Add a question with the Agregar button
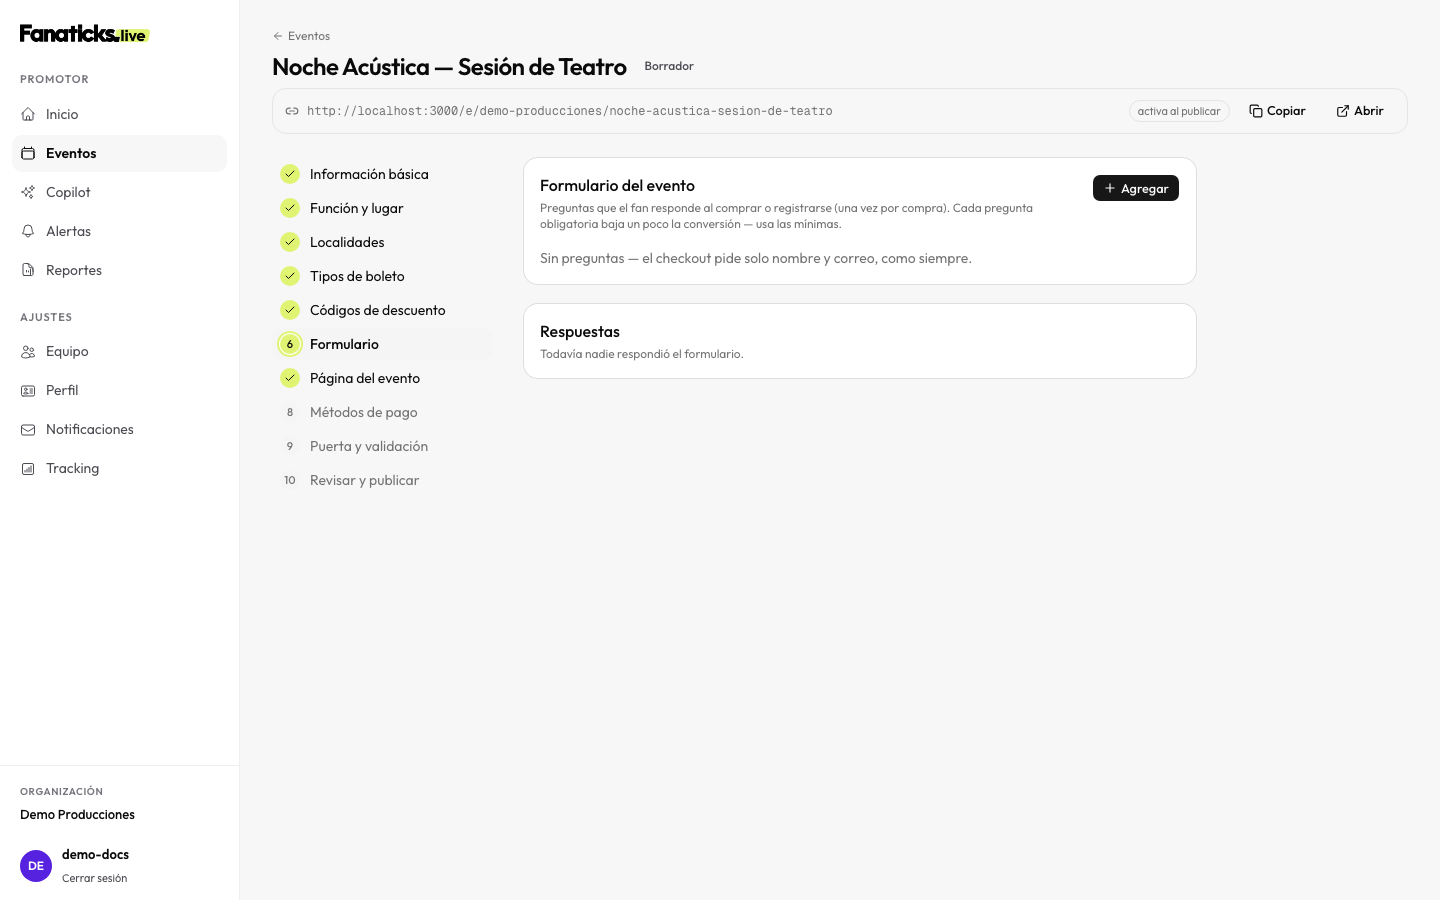This screenshot has height=900, width=1440. tap(1136, 188)
